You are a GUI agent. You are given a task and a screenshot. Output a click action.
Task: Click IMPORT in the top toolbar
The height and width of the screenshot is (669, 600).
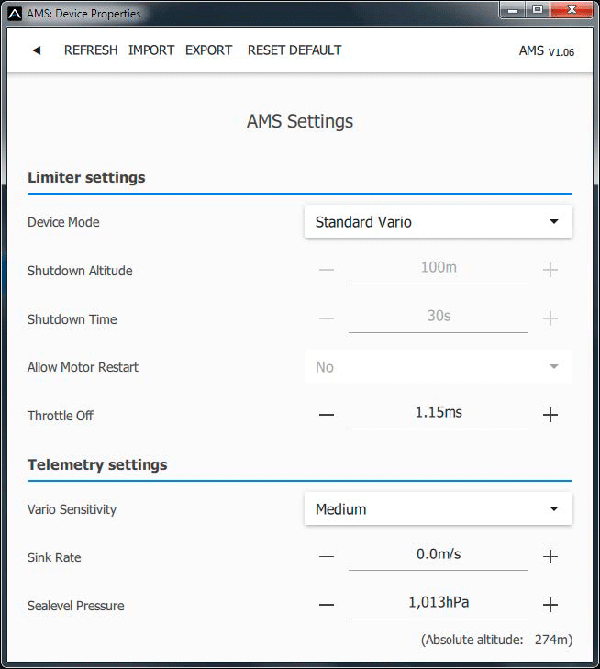pos(151,50)
